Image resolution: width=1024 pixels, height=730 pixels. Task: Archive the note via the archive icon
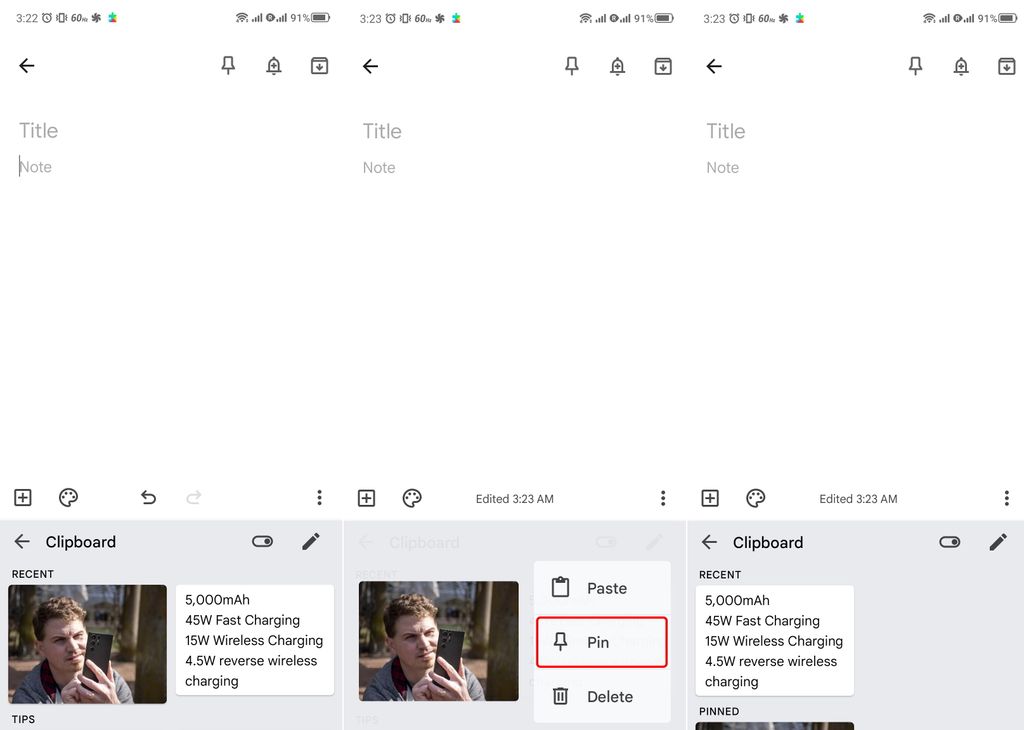coord(320,65)
